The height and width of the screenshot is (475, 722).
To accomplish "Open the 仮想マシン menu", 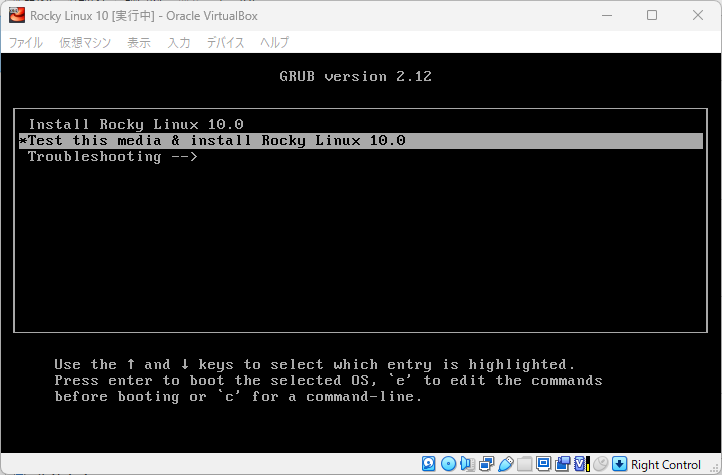I will pos(84,42).
